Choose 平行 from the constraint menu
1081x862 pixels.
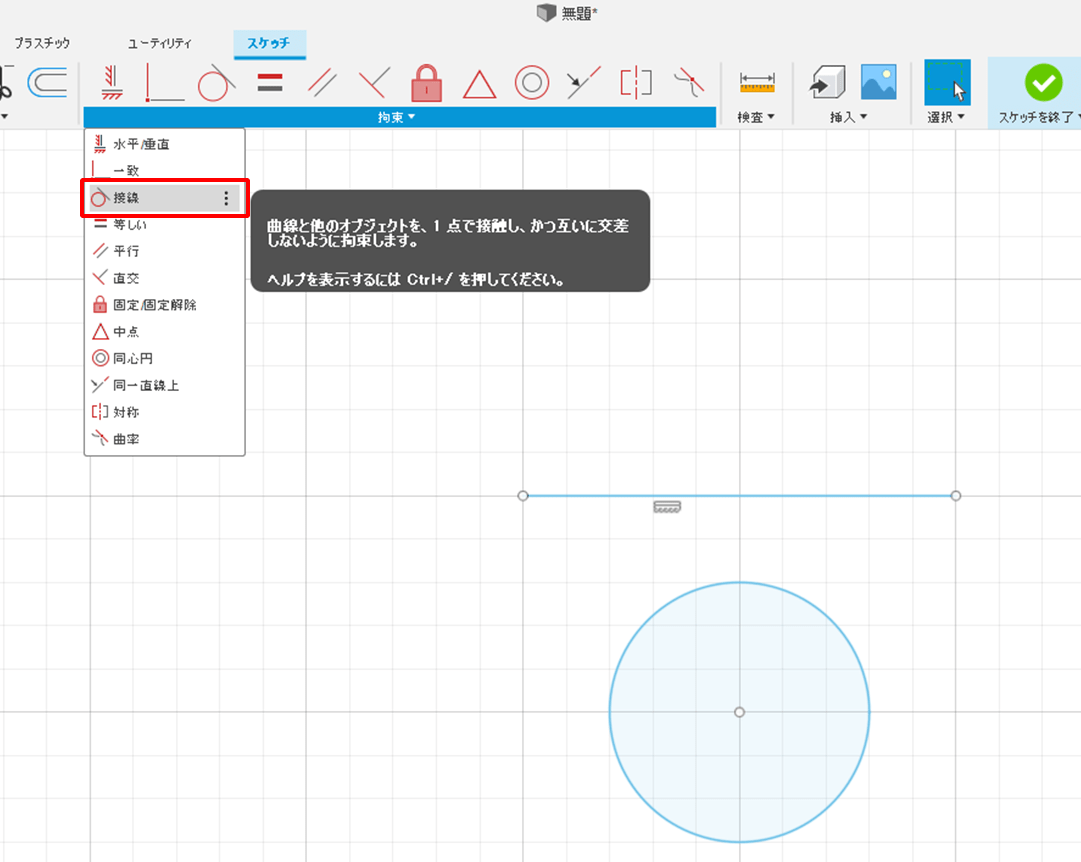[x=126, y=251]
